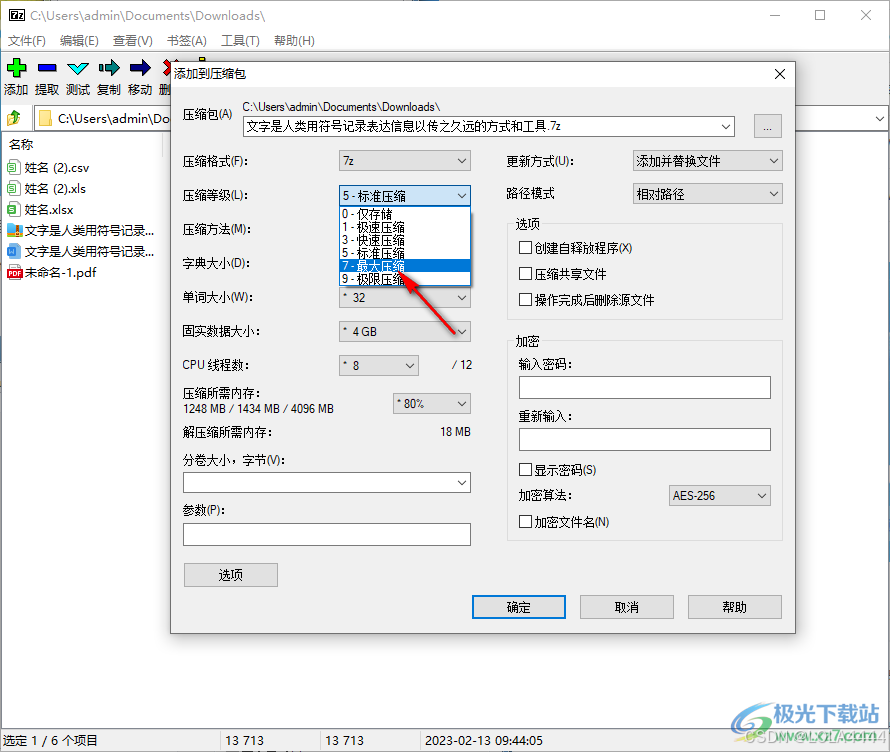Open the 工具(T) menu
The height and width of the screenshot is (752, 890).
[241, 41]
